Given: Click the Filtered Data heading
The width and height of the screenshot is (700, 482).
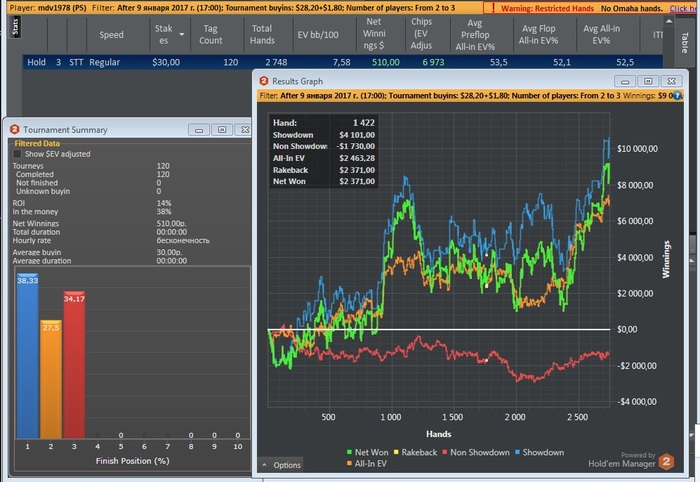Looking at the screenshot, I should 37,143.
